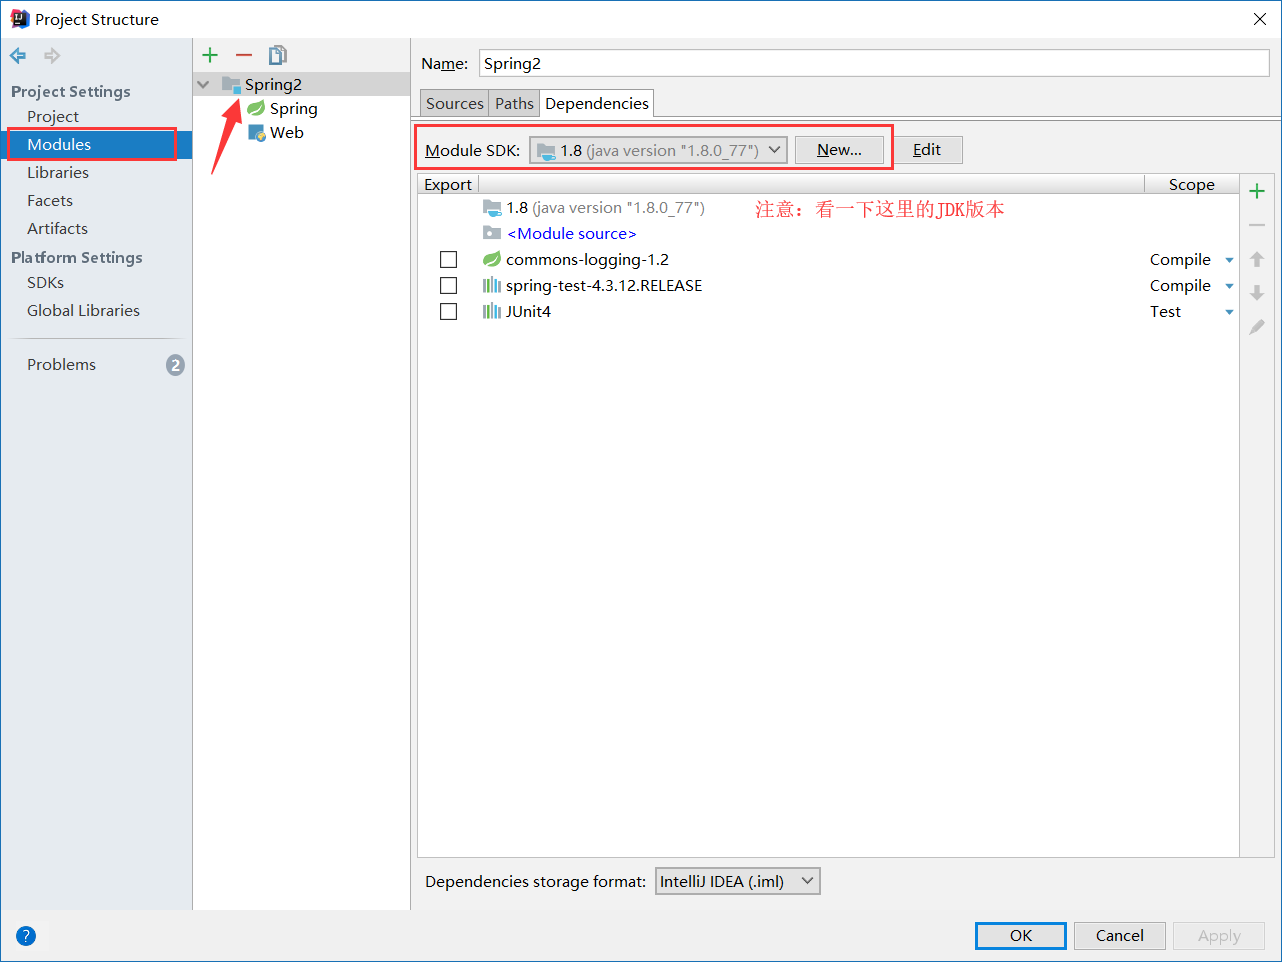1282x962 pixels.
Task: Switch to the Sources tab
Action: (454, 103)
